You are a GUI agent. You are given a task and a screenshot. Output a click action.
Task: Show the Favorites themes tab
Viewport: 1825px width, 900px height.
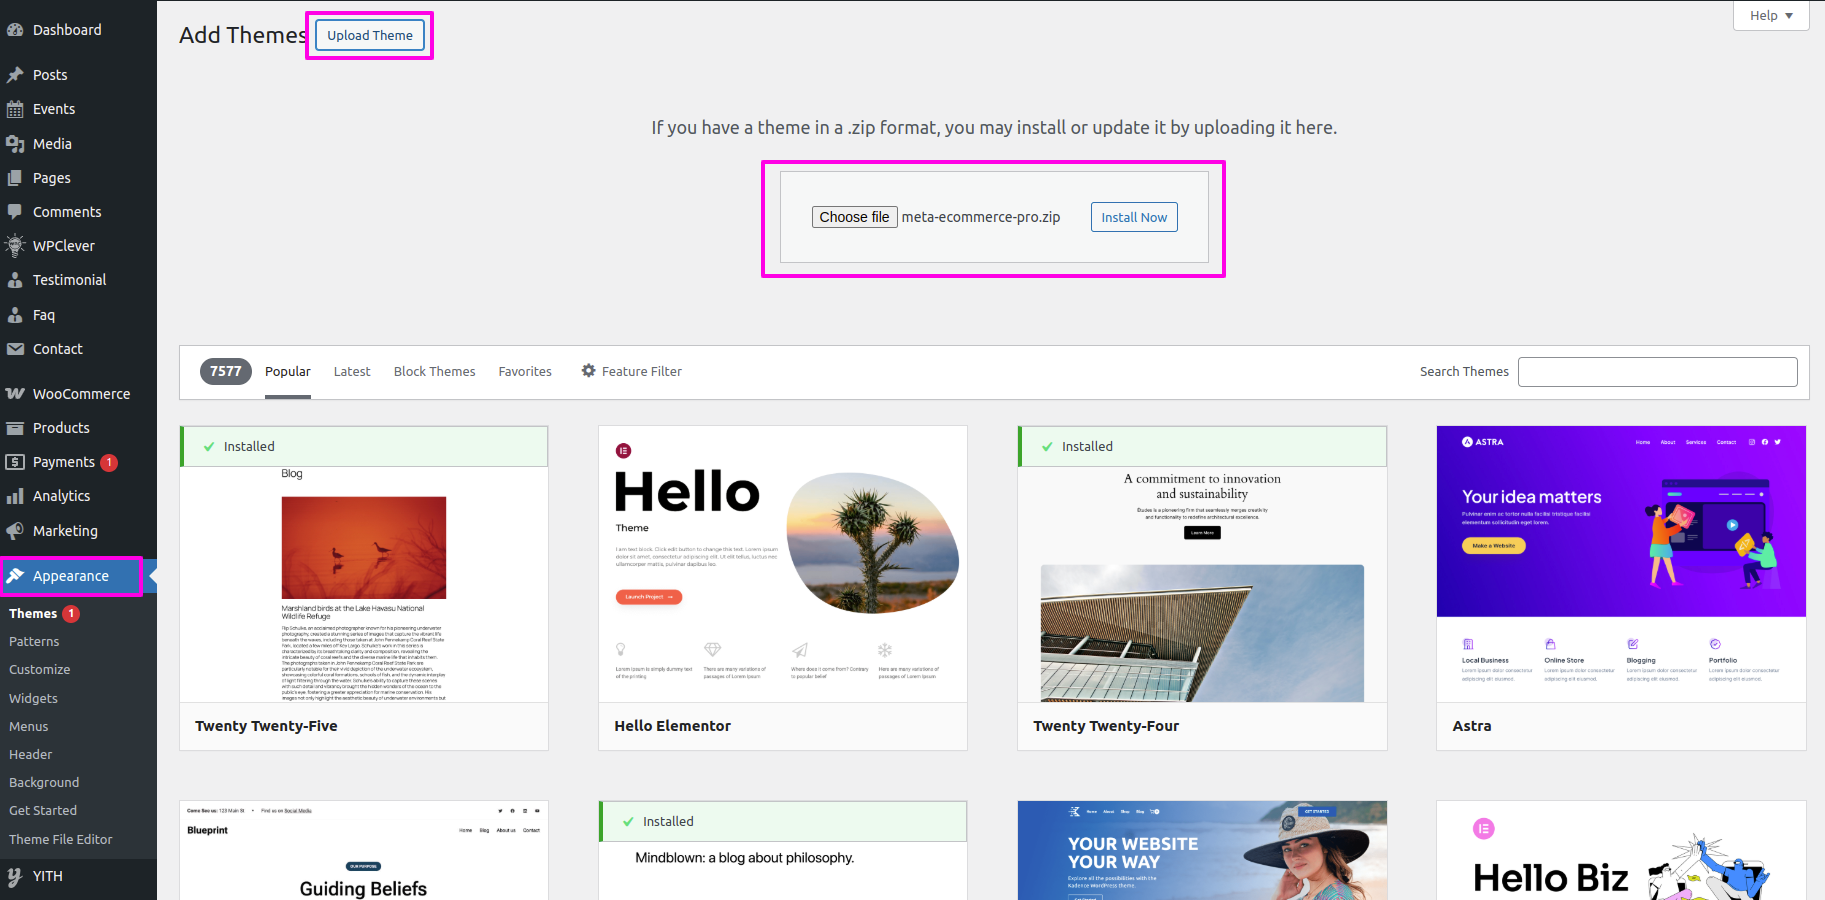[525, 372]
